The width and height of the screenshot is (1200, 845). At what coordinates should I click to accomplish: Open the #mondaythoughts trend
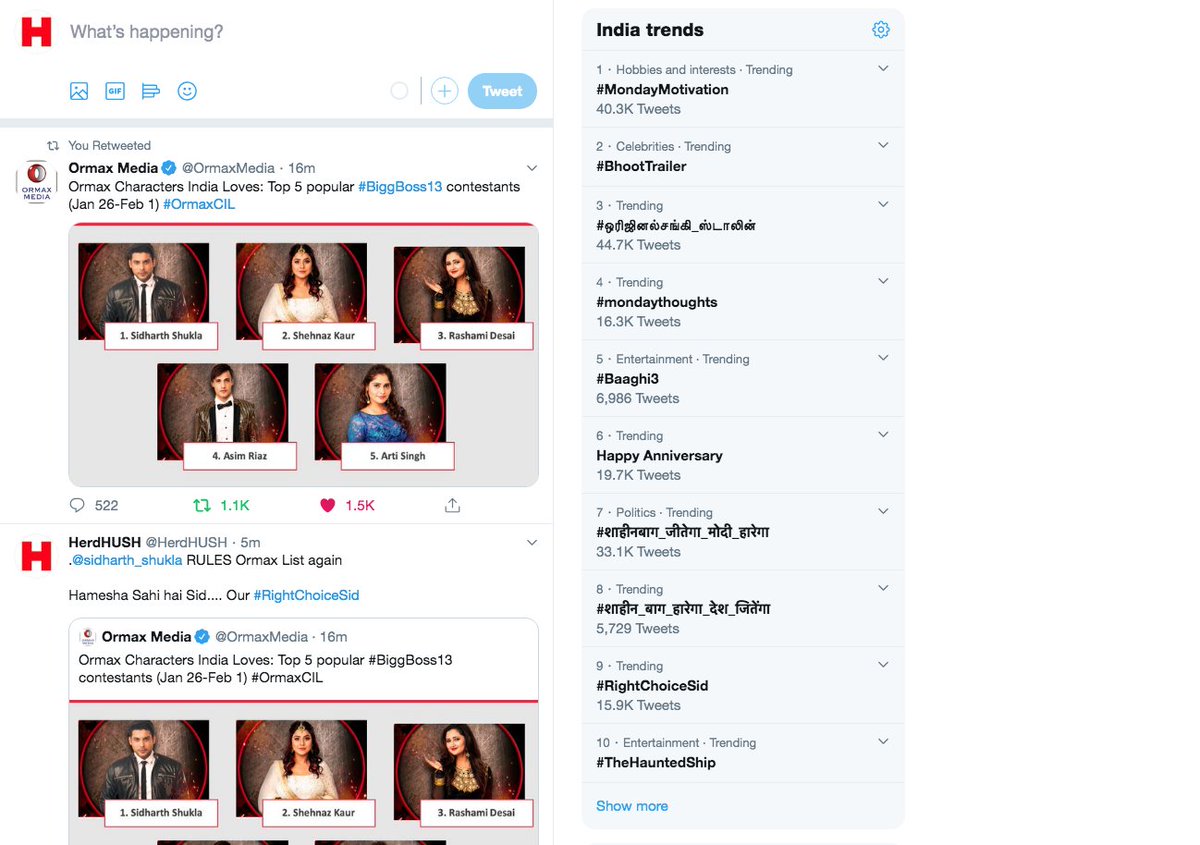point(657,302)
